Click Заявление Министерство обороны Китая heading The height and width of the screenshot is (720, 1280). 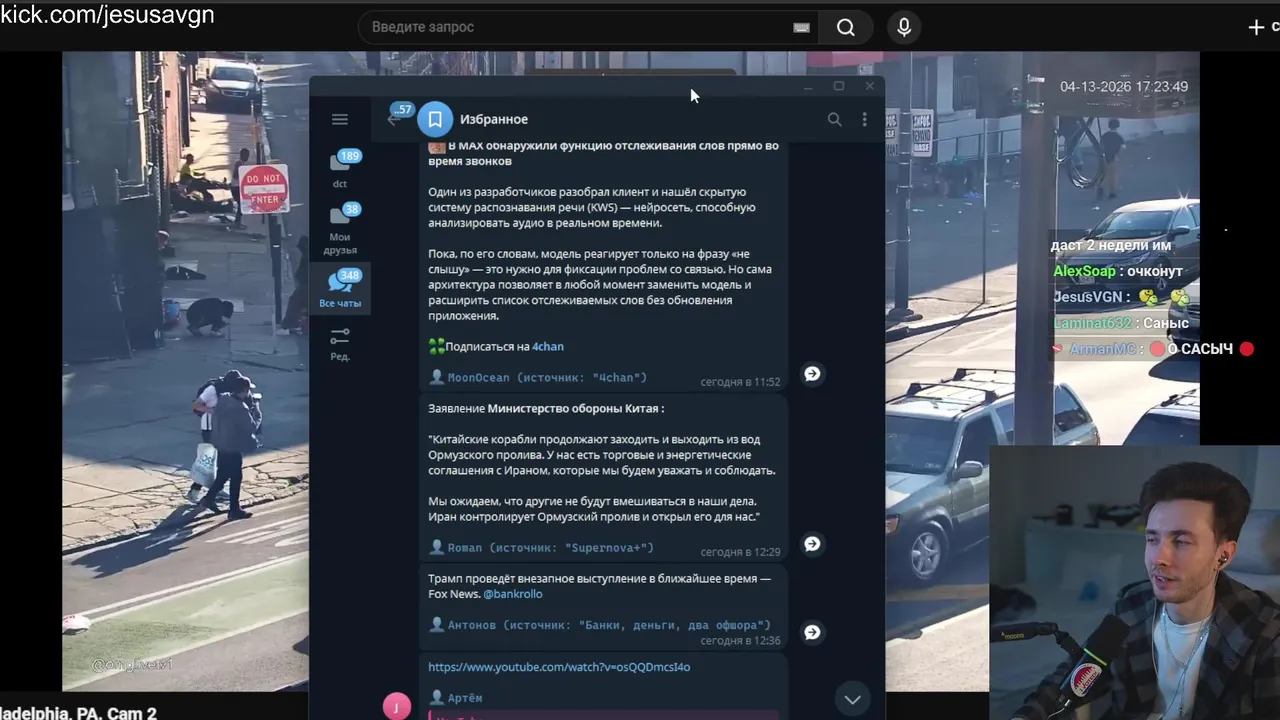tap(546, 409)
